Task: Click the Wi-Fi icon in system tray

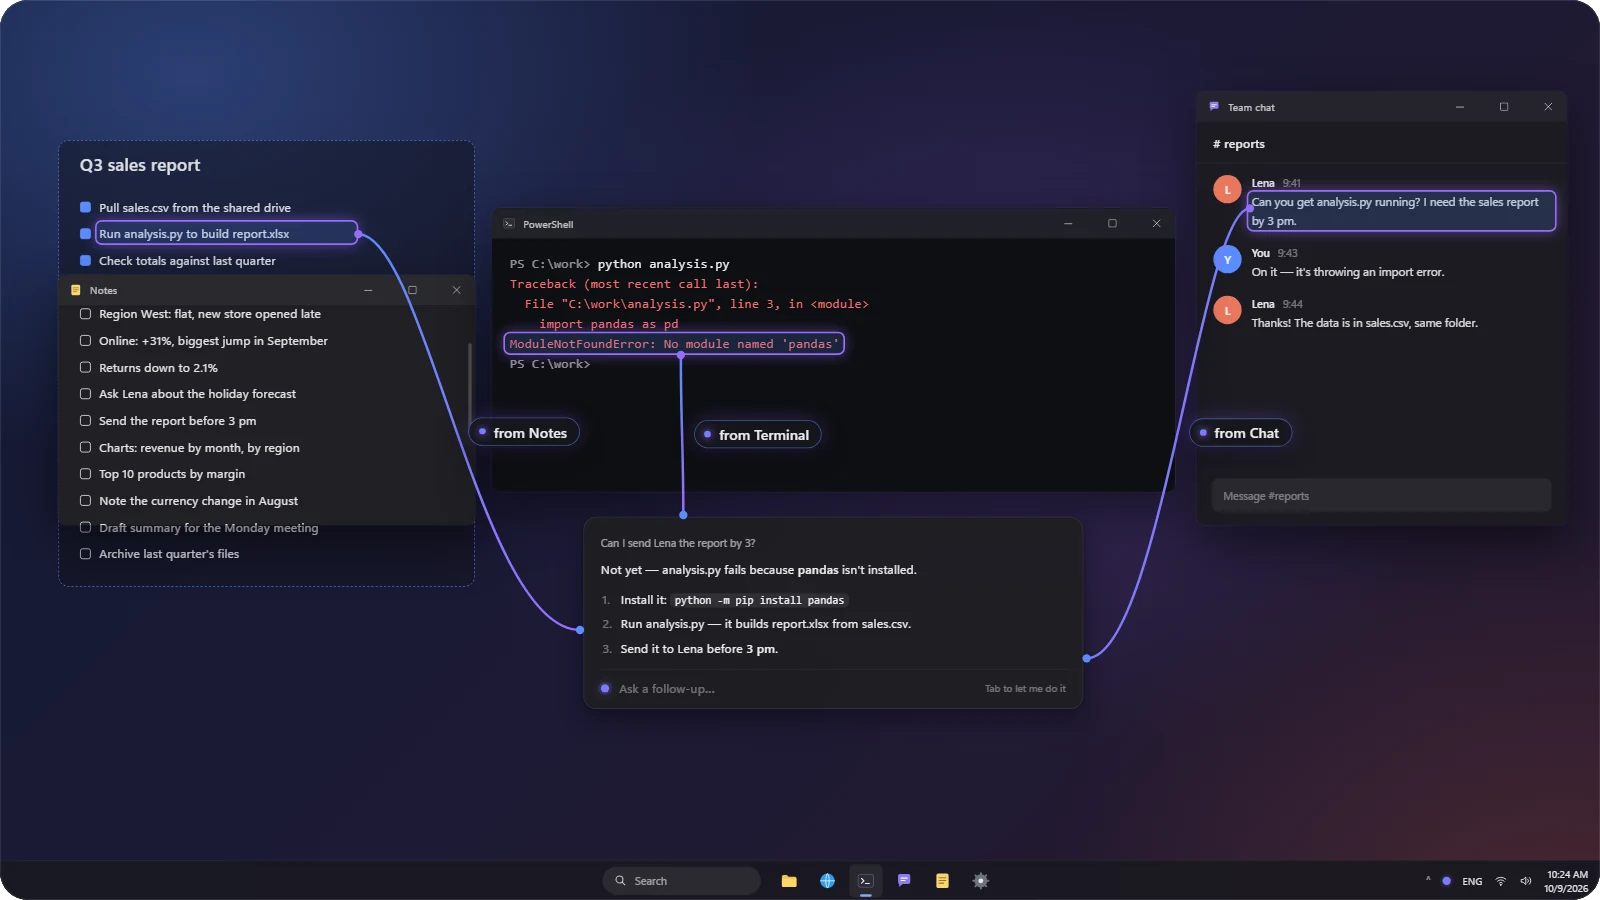Action: [x=1500, y=881]
